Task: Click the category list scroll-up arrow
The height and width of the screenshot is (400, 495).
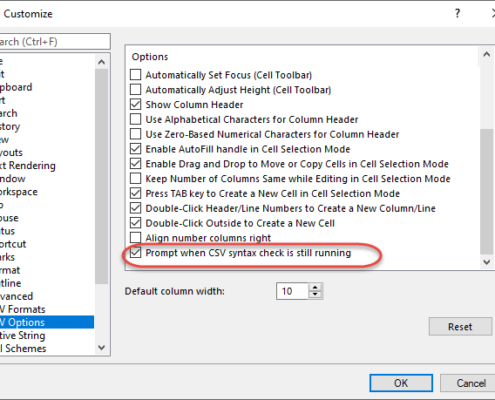Action: (x=102, y=62)
